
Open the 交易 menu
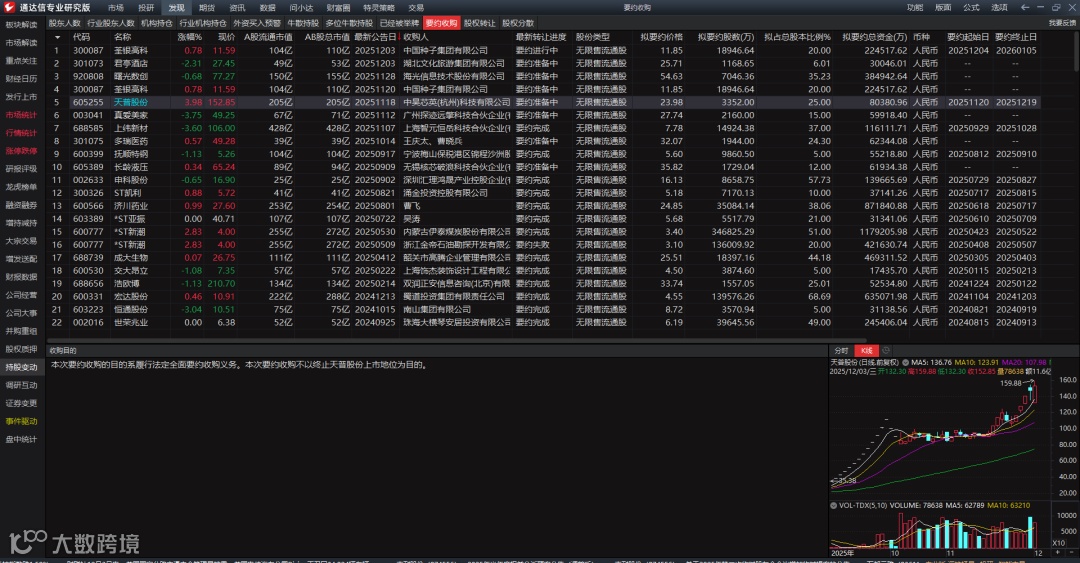tap(416, 8)
